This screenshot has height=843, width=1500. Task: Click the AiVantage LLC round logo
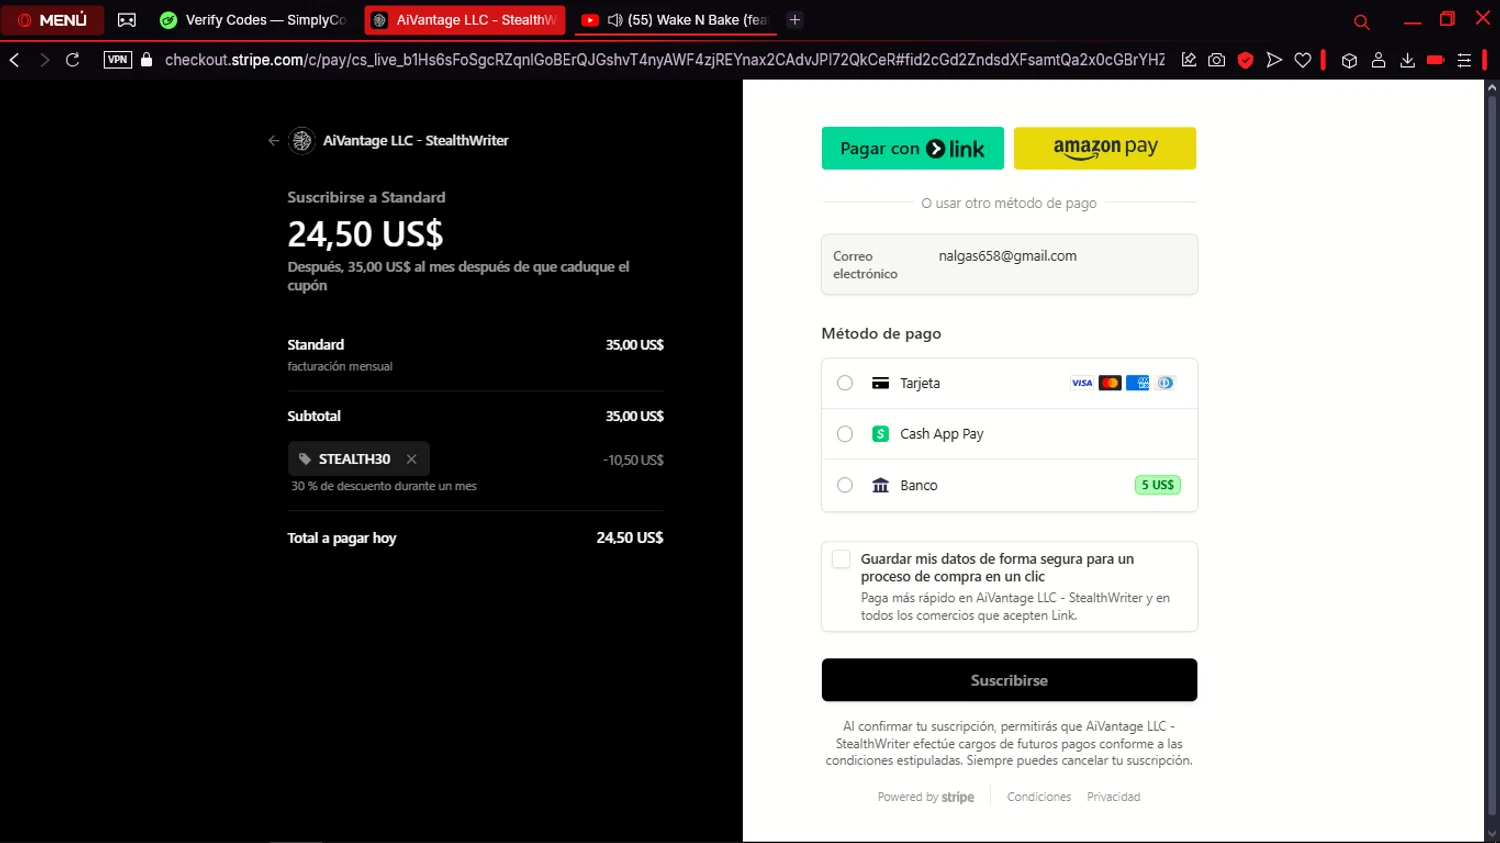click(302, 141)
